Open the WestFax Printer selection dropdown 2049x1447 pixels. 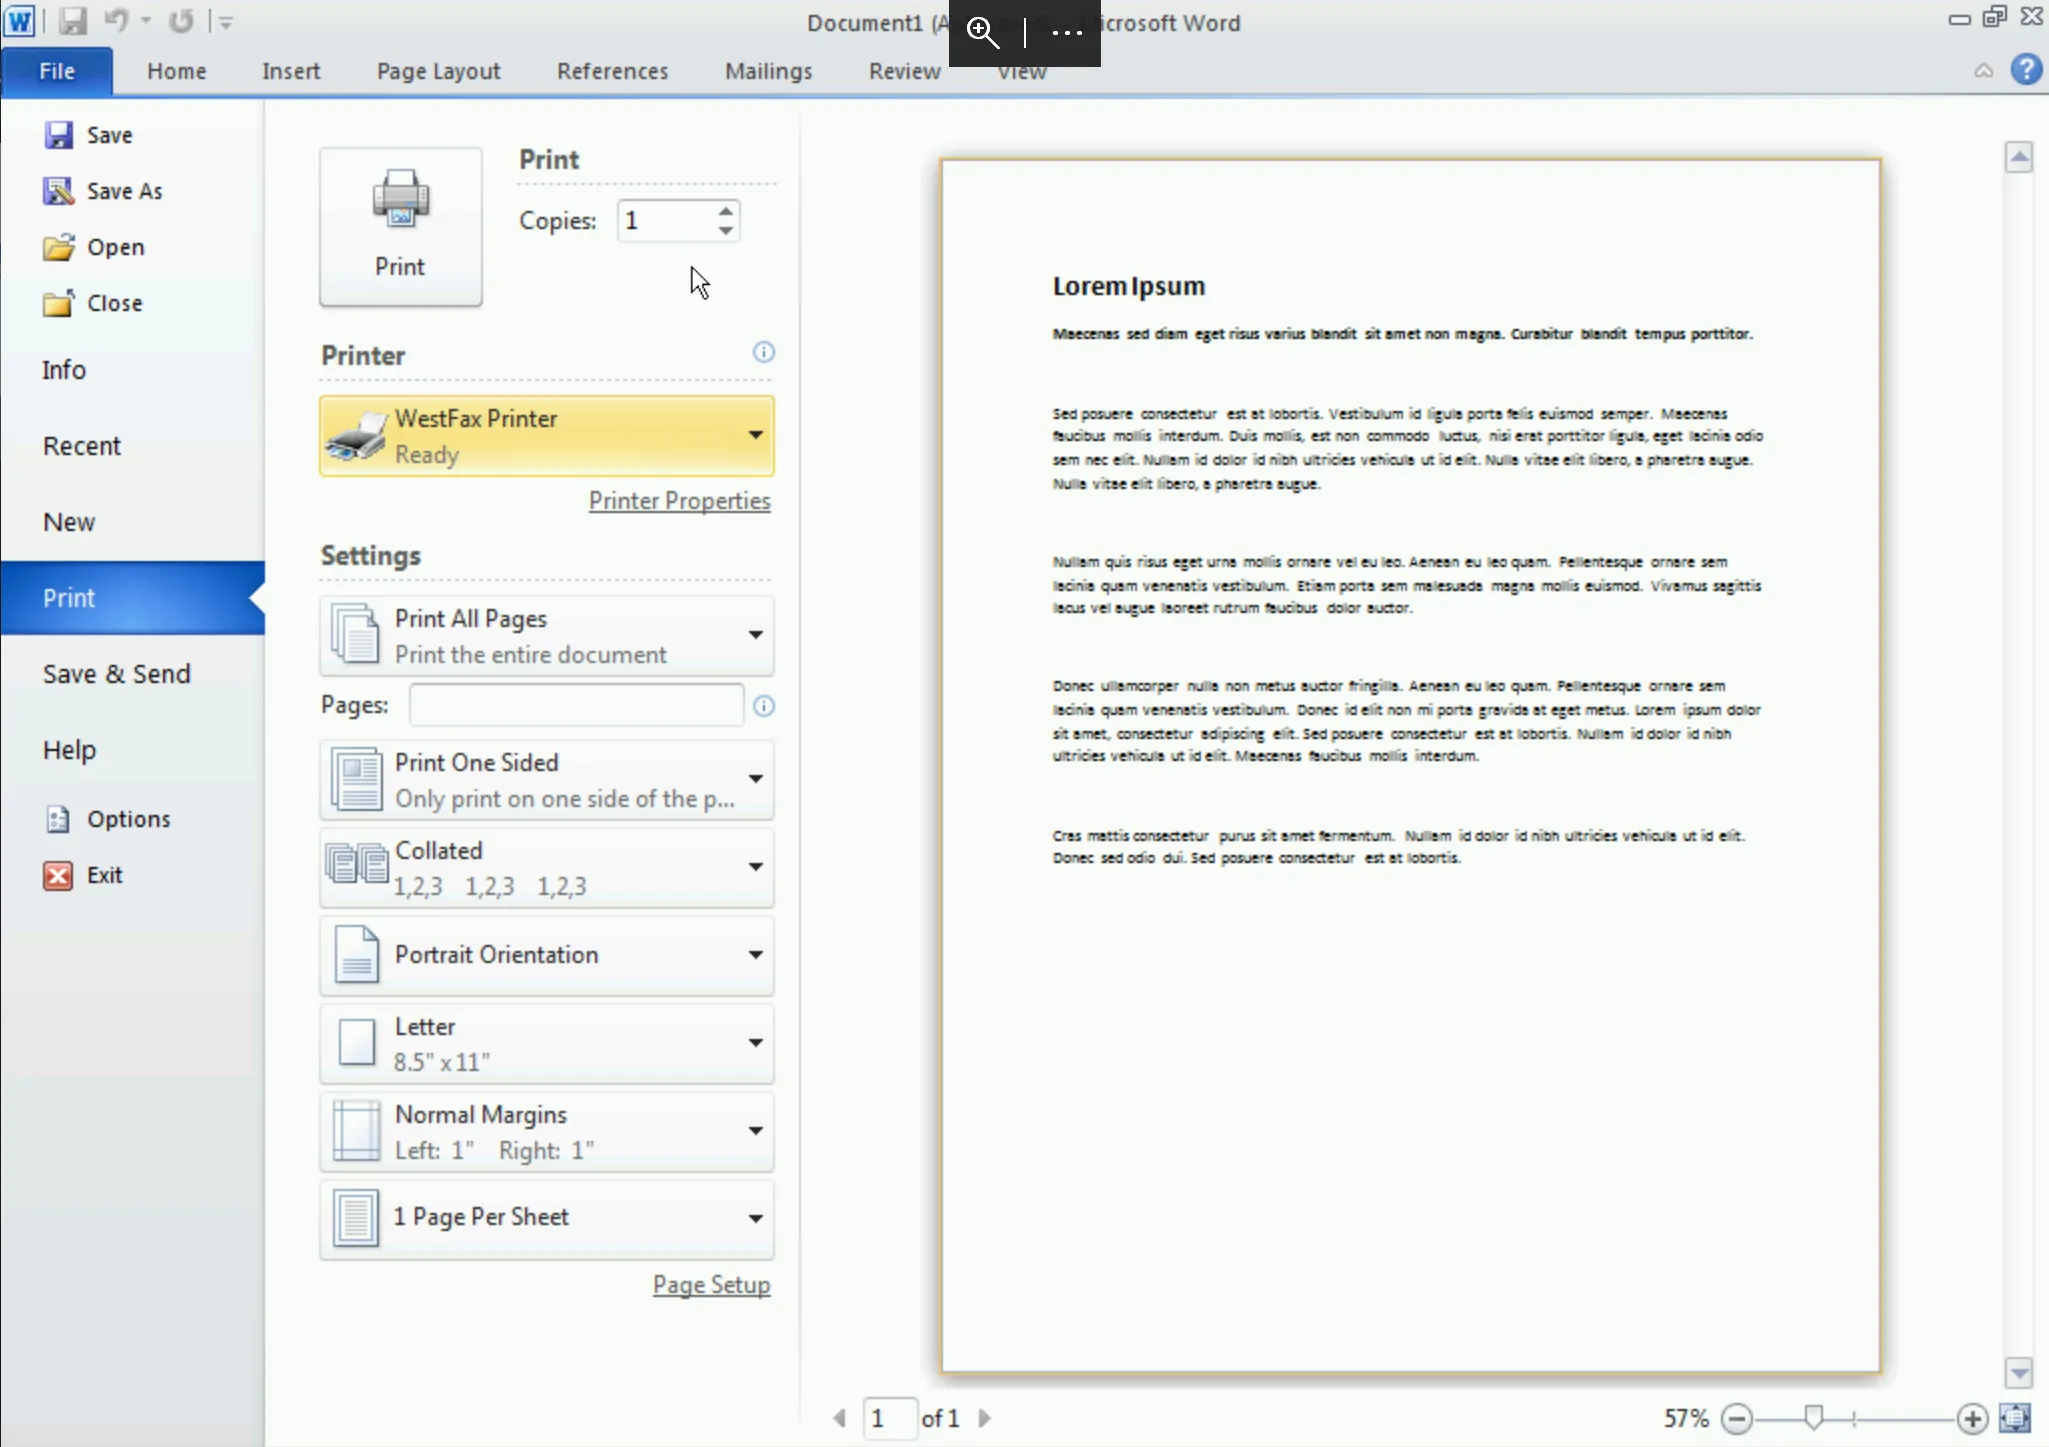pos(755,435)
